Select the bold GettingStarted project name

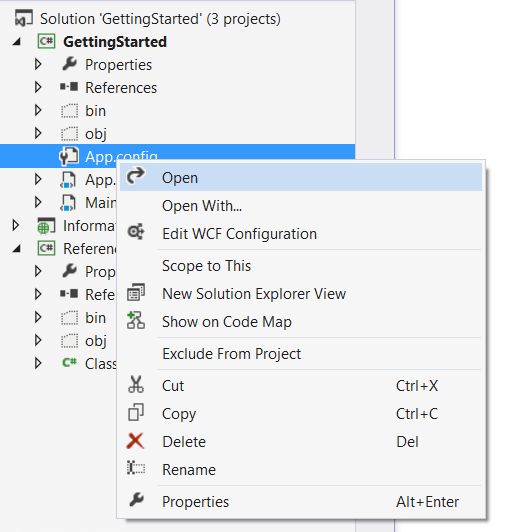[x=115, y=42]
